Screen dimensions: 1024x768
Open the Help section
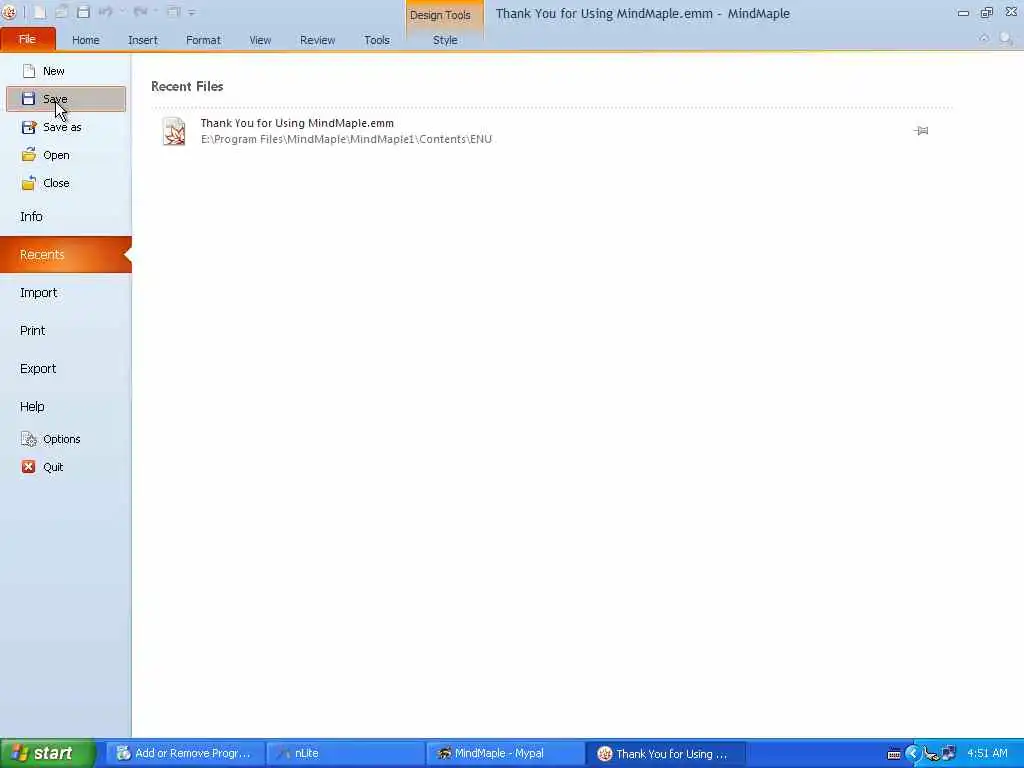(x=65, y=406)
